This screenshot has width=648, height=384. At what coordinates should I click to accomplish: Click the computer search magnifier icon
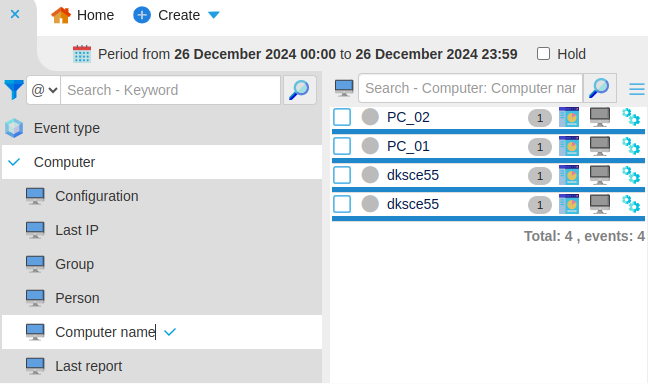[x=599, y=88]
